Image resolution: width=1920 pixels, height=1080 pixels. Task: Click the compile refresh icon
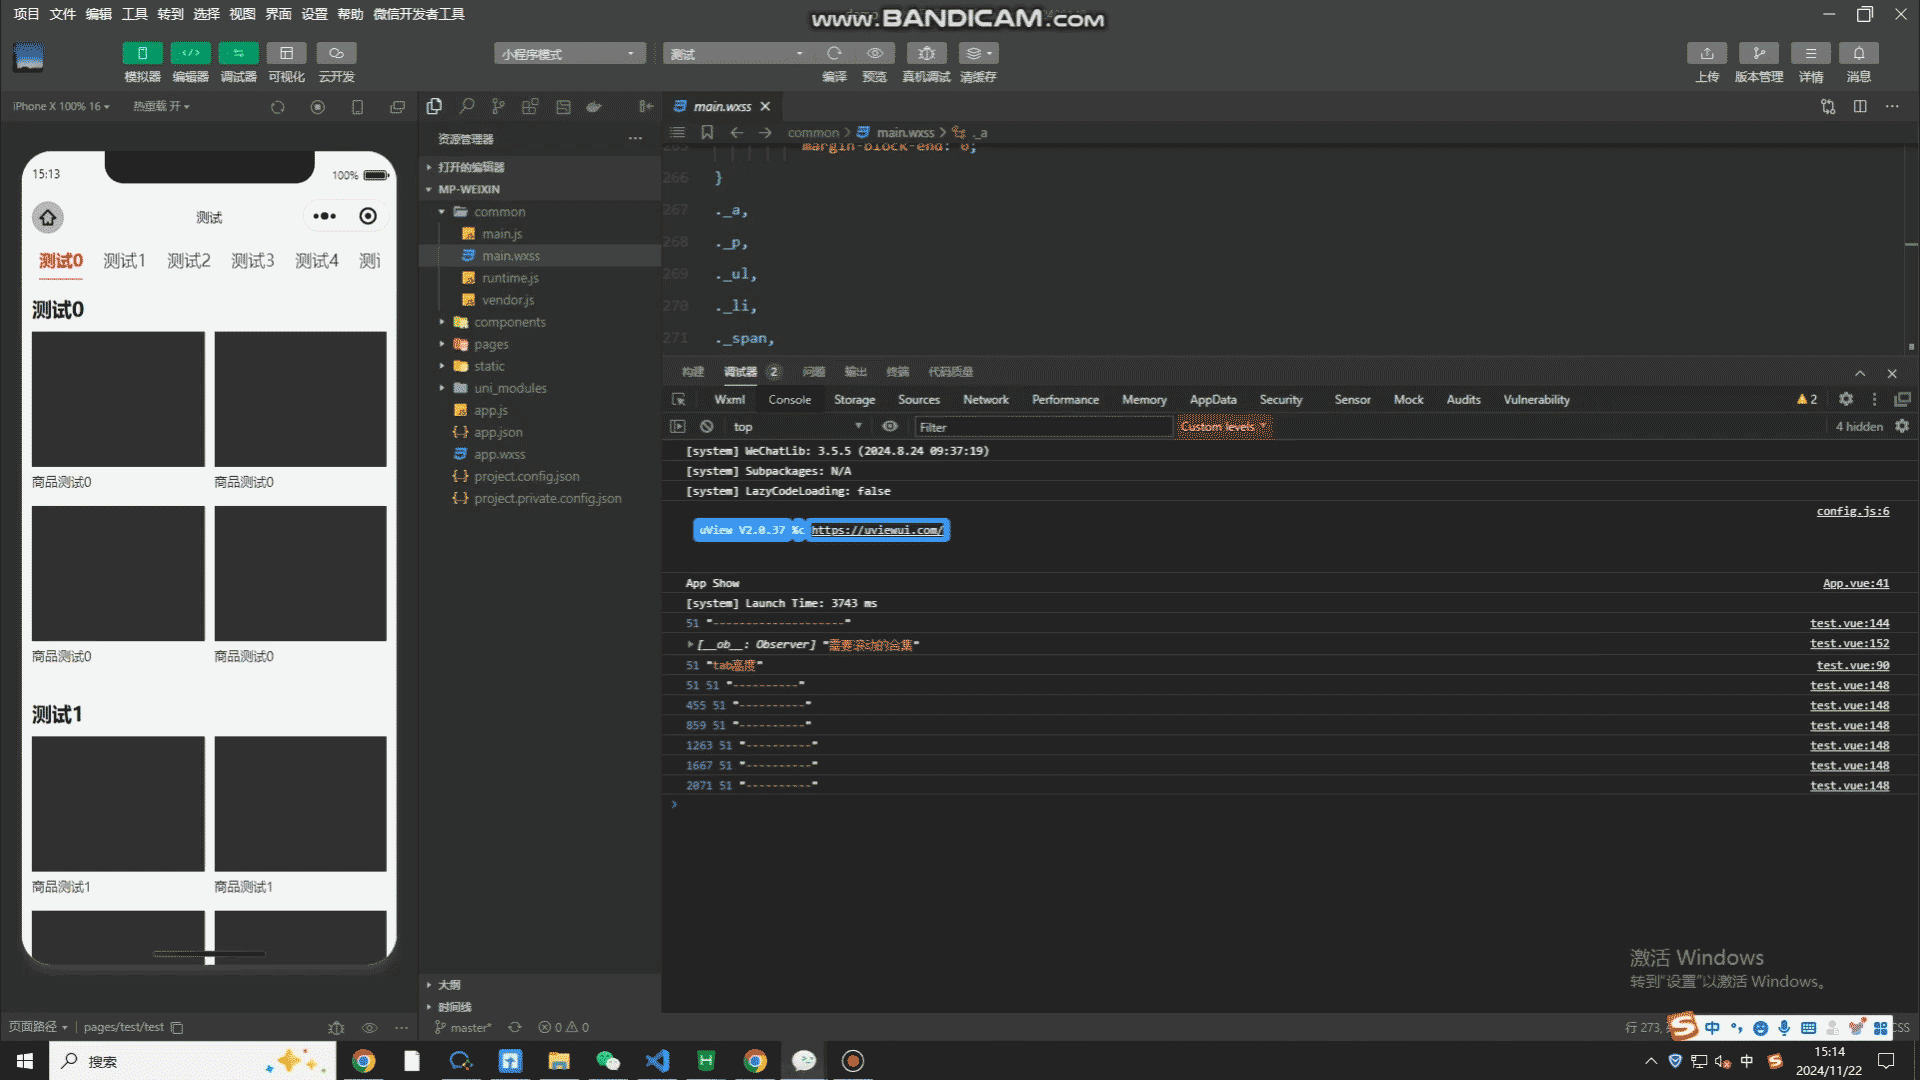click(x=834, y=53)
